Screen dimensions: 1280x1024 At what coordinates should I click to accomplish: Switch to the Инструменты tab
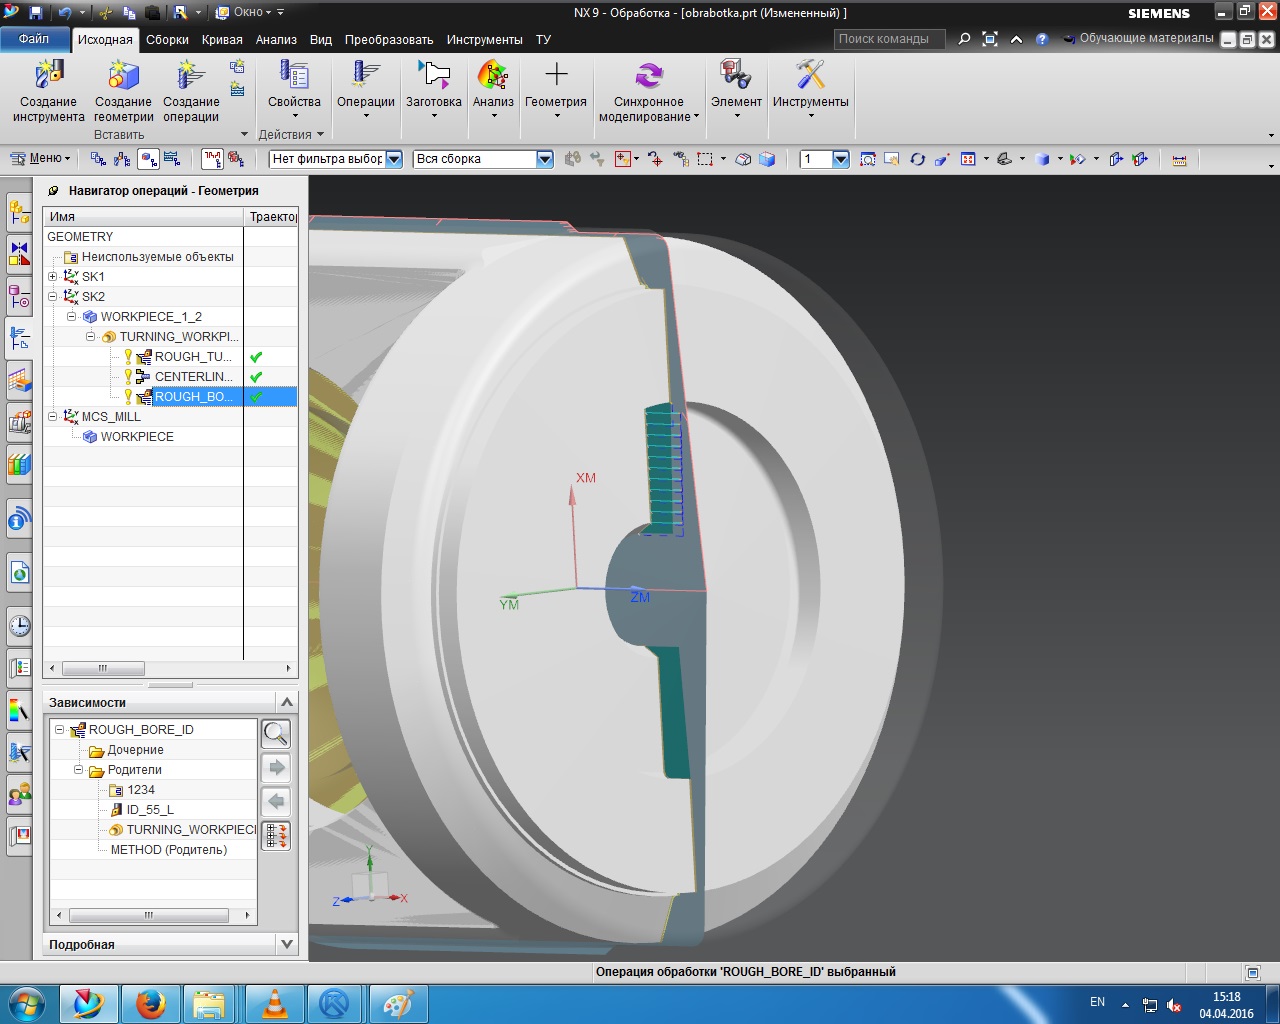485,40
